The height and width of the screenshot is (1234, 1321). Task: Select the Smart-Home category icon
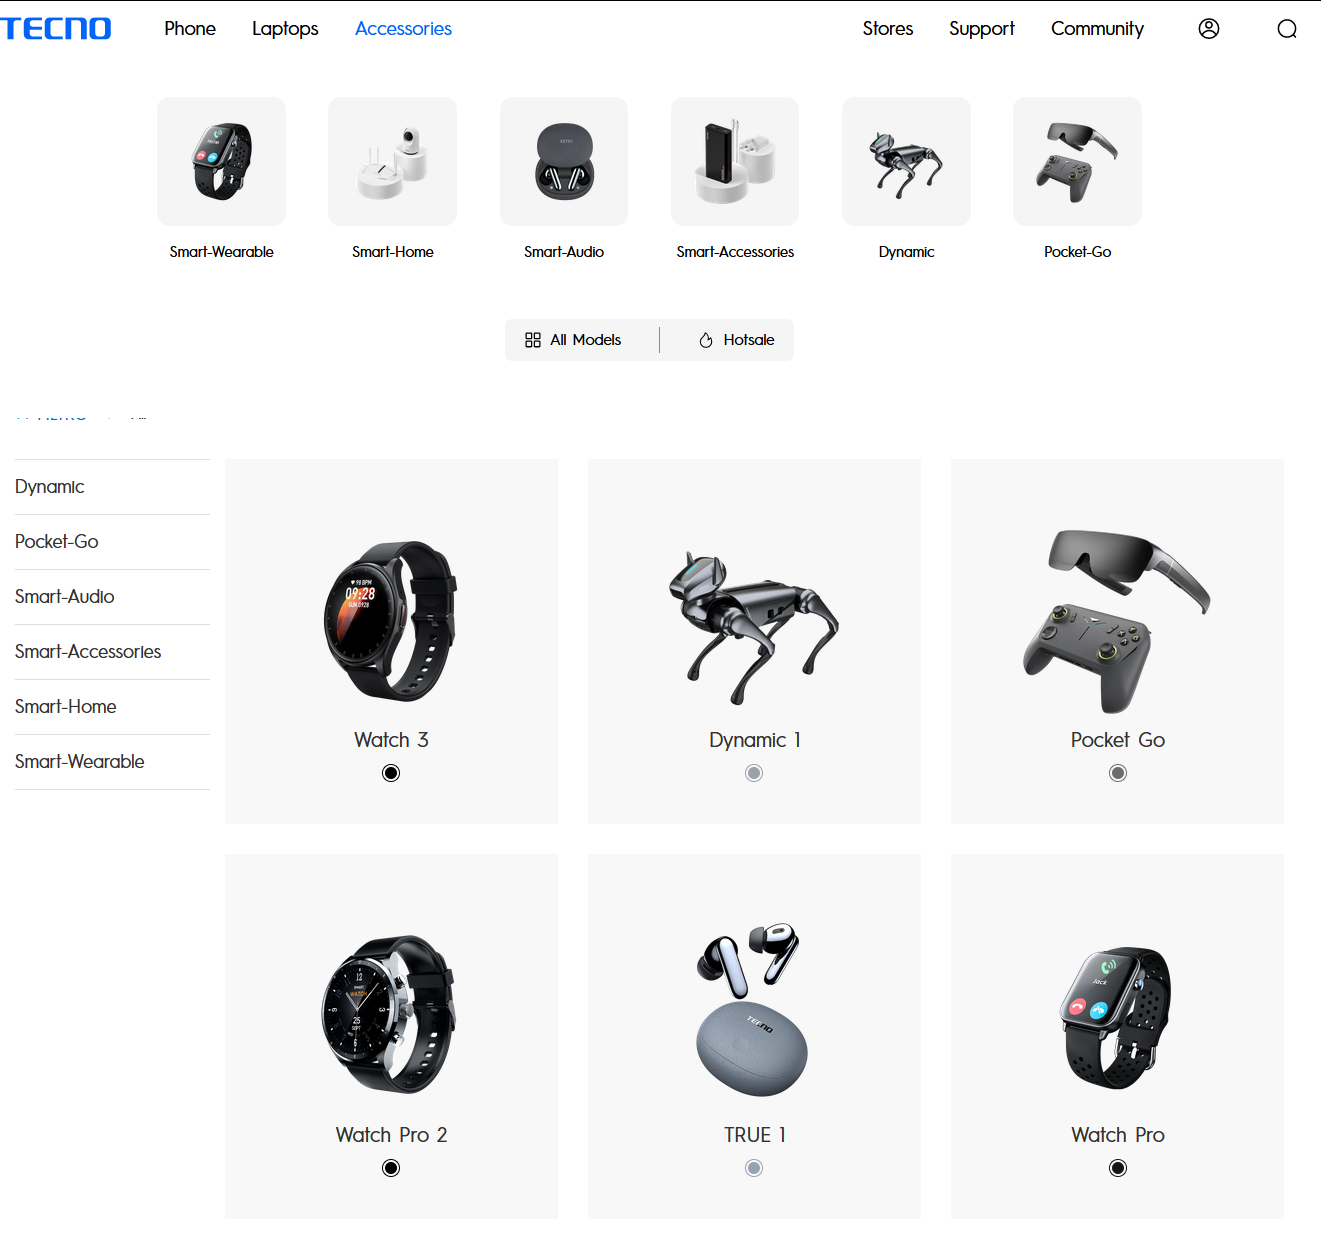392,161
